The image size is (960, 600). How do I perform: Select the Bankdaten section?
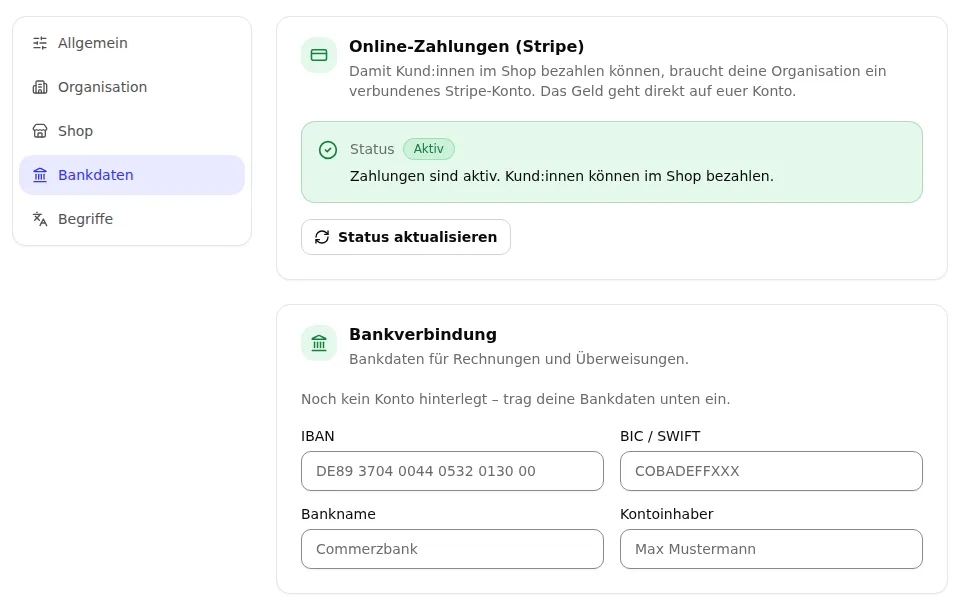click(x=132, y=175)
